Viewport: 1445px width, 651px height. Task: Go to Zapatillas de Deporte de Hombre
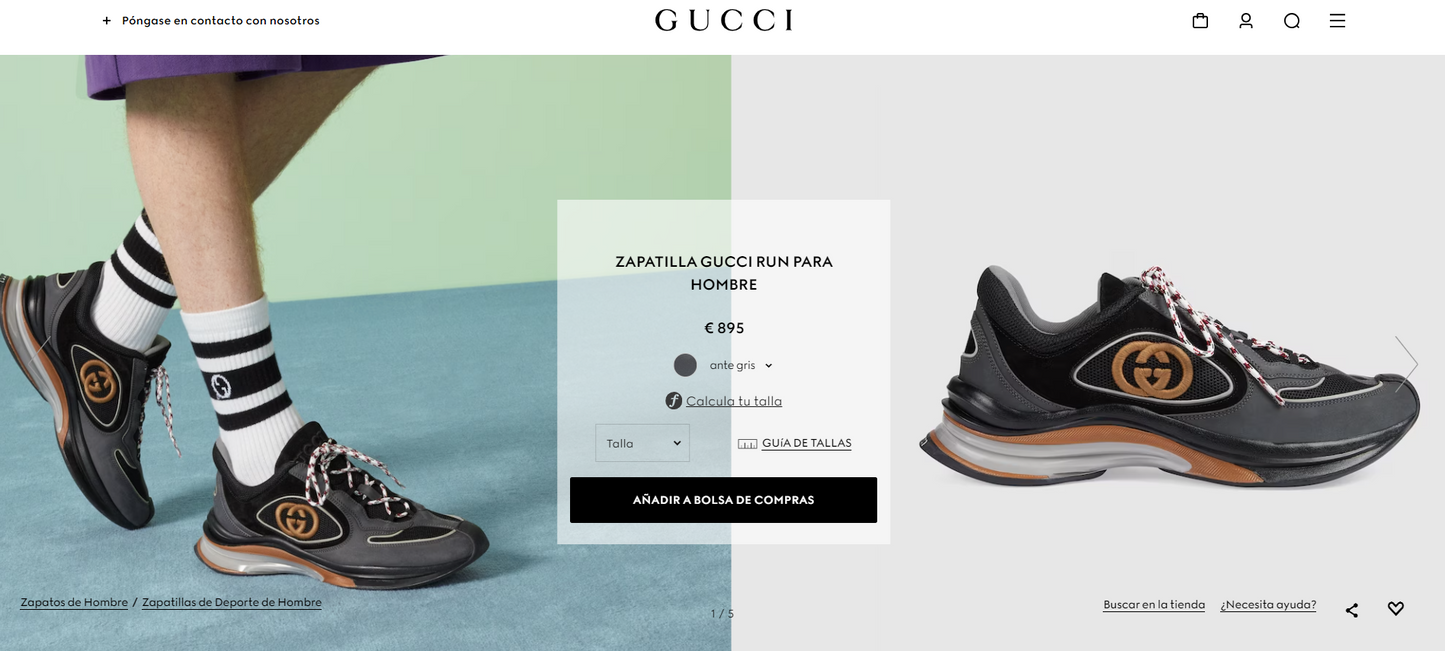coord(232,603)
